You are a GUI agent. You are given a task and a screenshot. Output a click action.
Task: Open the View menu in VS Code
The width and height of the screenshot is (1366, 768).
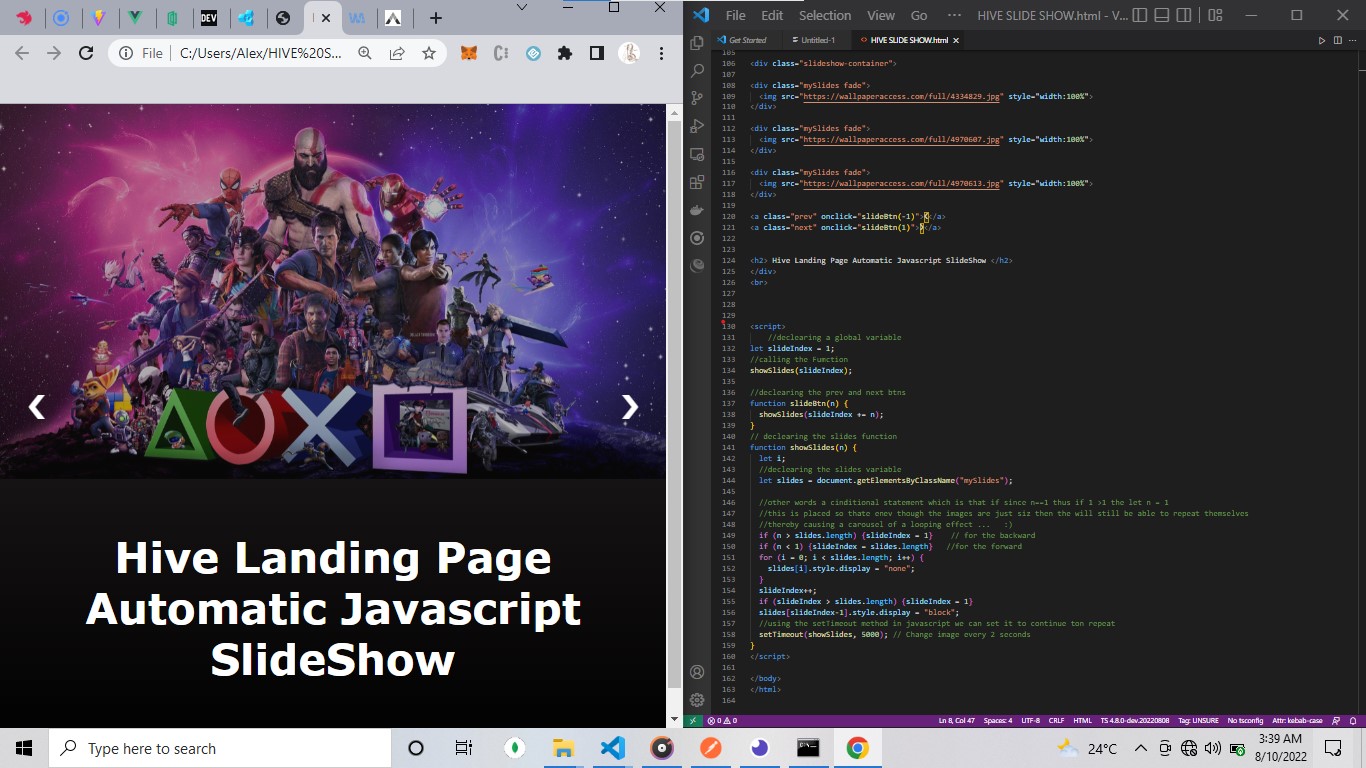881,15
